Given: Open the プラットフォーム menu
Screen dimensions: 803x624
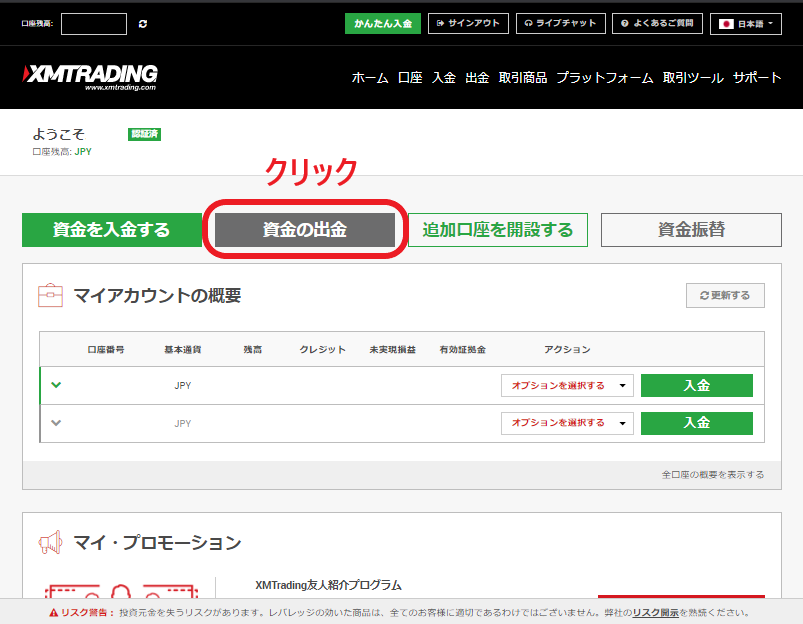Looking at the screenshot, I should (604, 78).
